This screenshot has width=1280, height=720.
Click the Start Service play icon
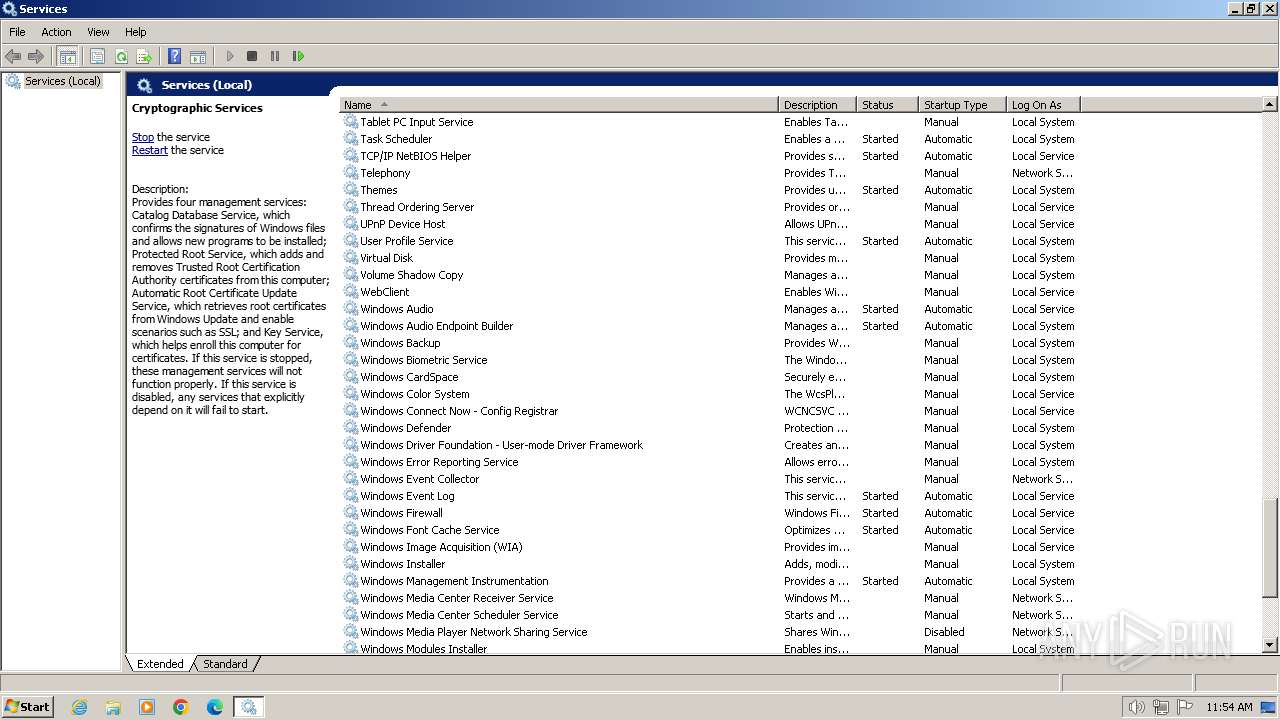[x=230, y=56]
